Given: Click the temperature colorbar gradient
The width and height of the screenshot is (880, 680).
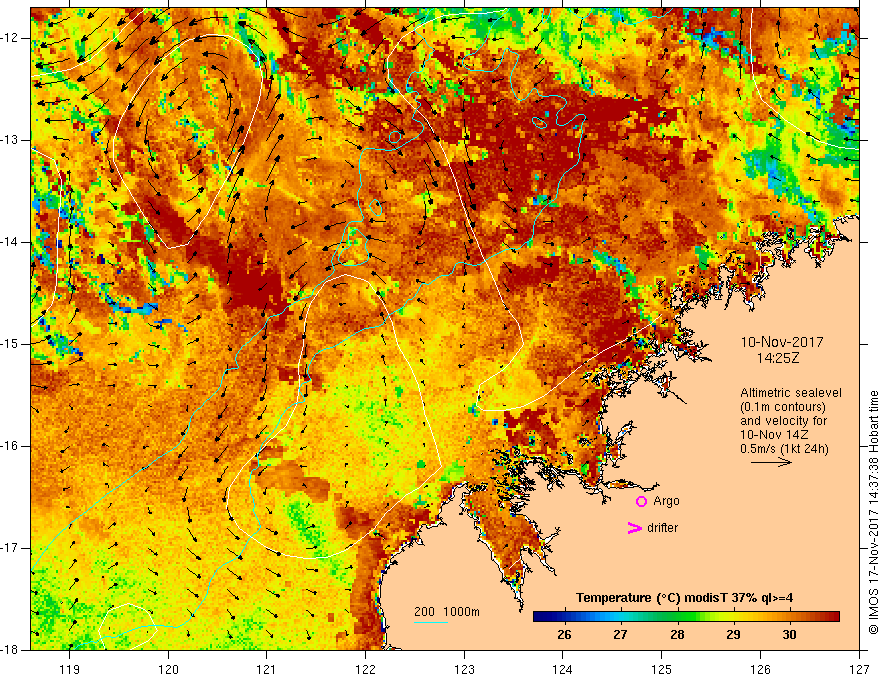Looking at the screenshot, I should coord(686,617).
